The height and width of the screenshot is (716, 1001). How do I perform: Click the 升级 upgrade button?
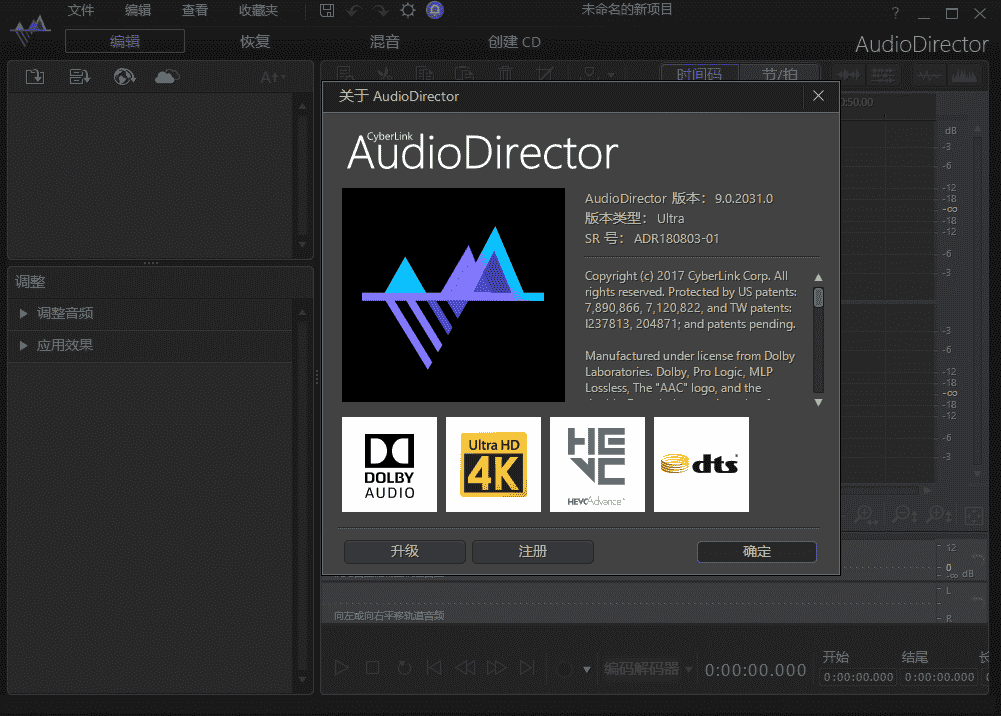[404, 551]
